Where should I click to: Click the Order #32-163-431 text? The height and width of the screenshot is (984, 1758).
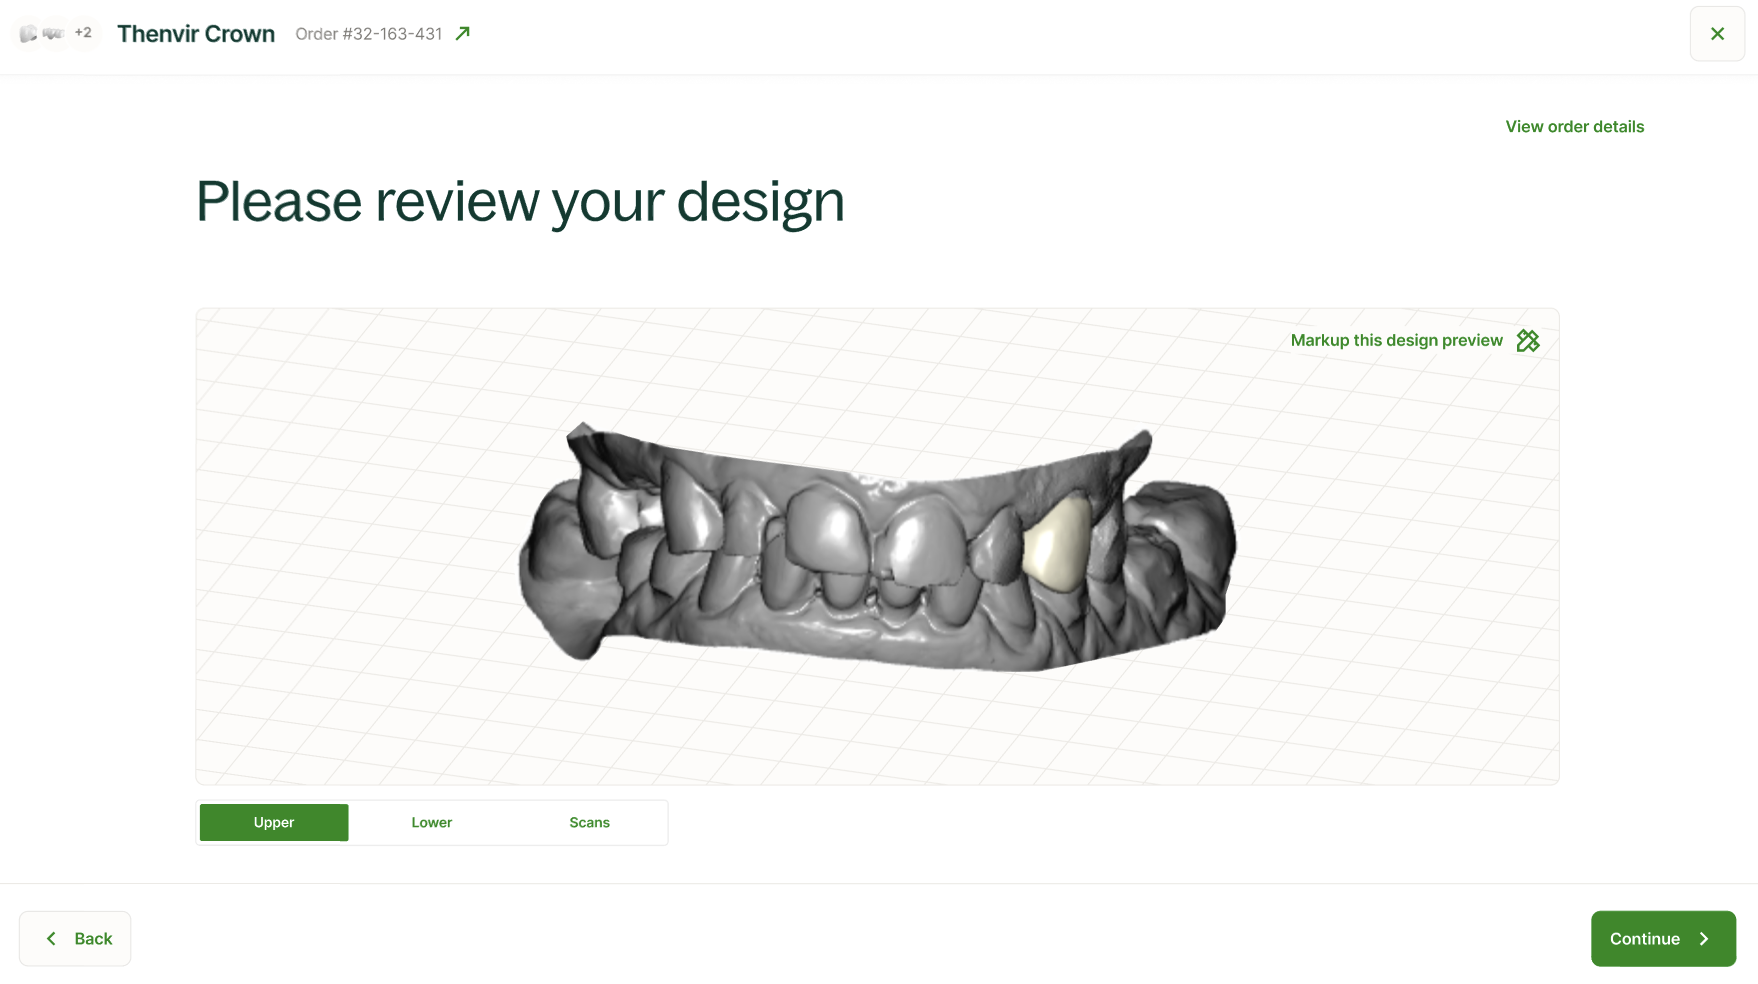coord(369,34)
